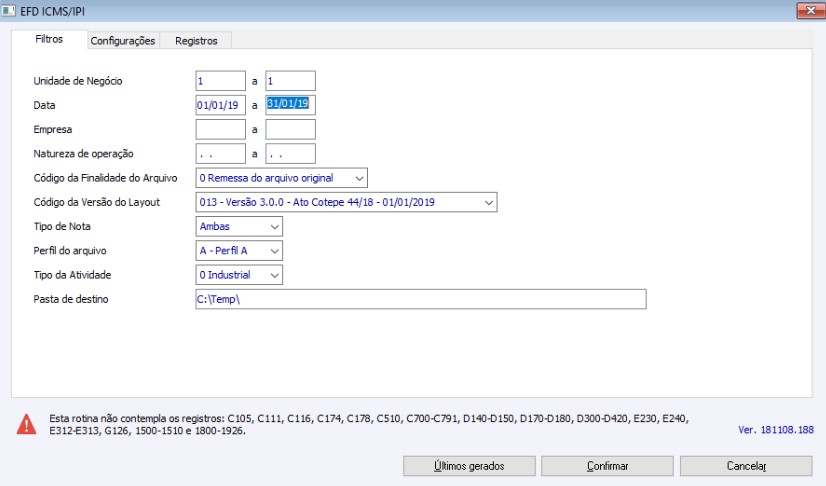Click the Unidade de Negócio start field
Image resolution: width=826 pixels, height=486 pixels.
tap(220, 81)
